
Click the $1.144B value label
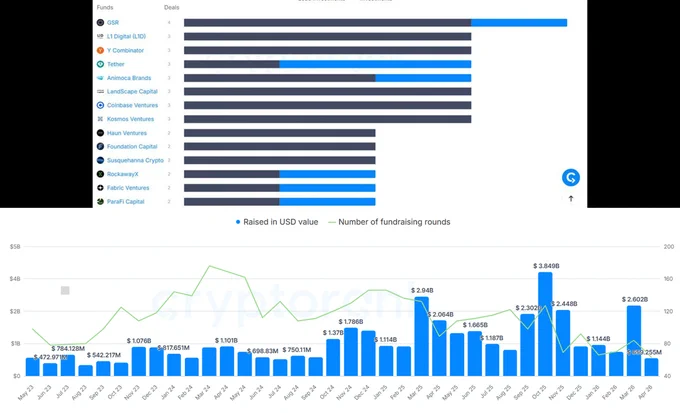598,339
